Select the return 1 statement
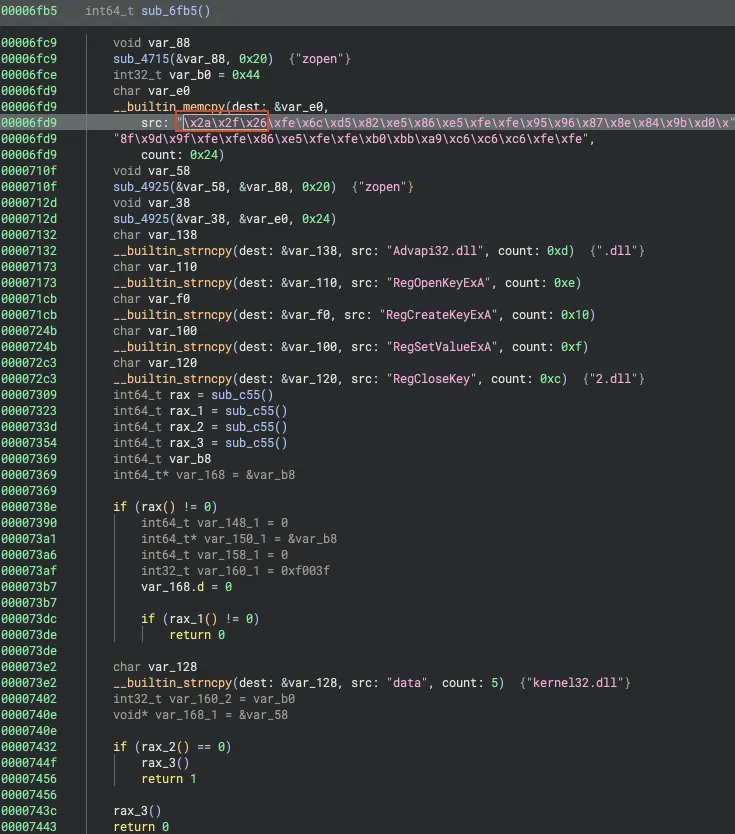The image size is (735, 834). (169, 779)
